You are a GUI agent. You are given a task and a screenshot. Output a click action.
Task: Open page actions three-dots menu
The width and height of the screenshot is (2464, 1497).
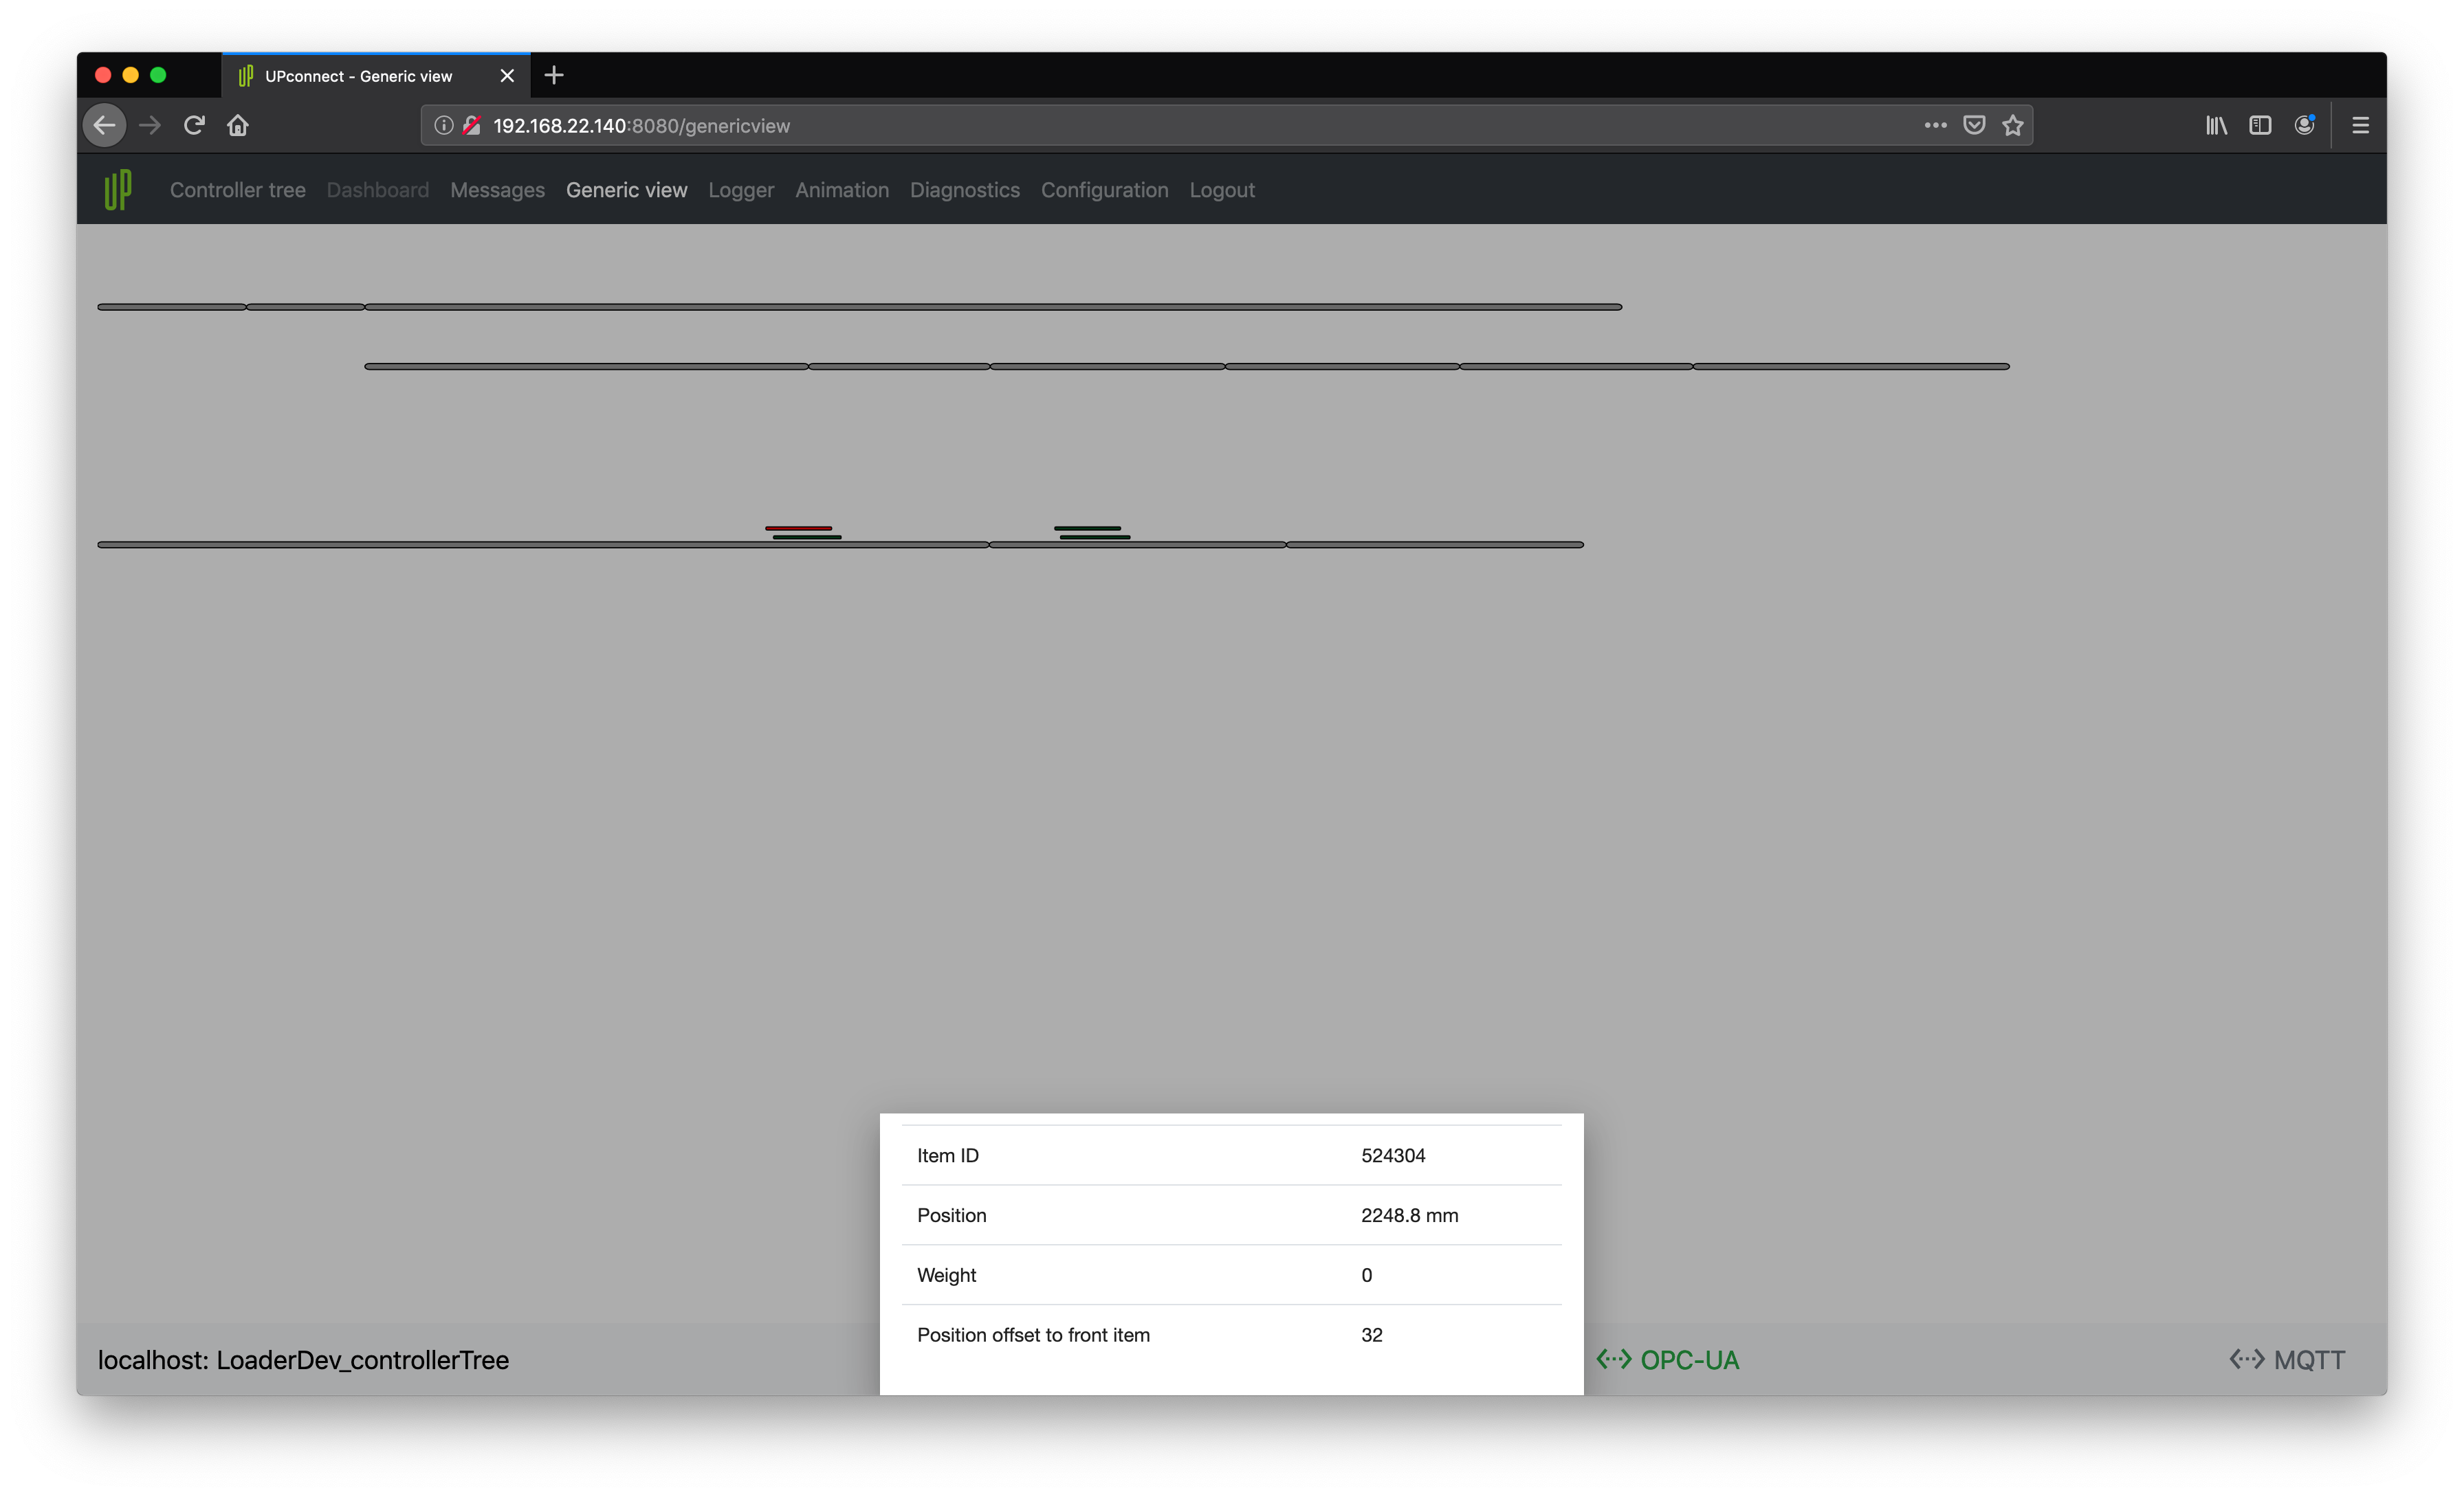pyautogui.click(x=1935, y=125)
